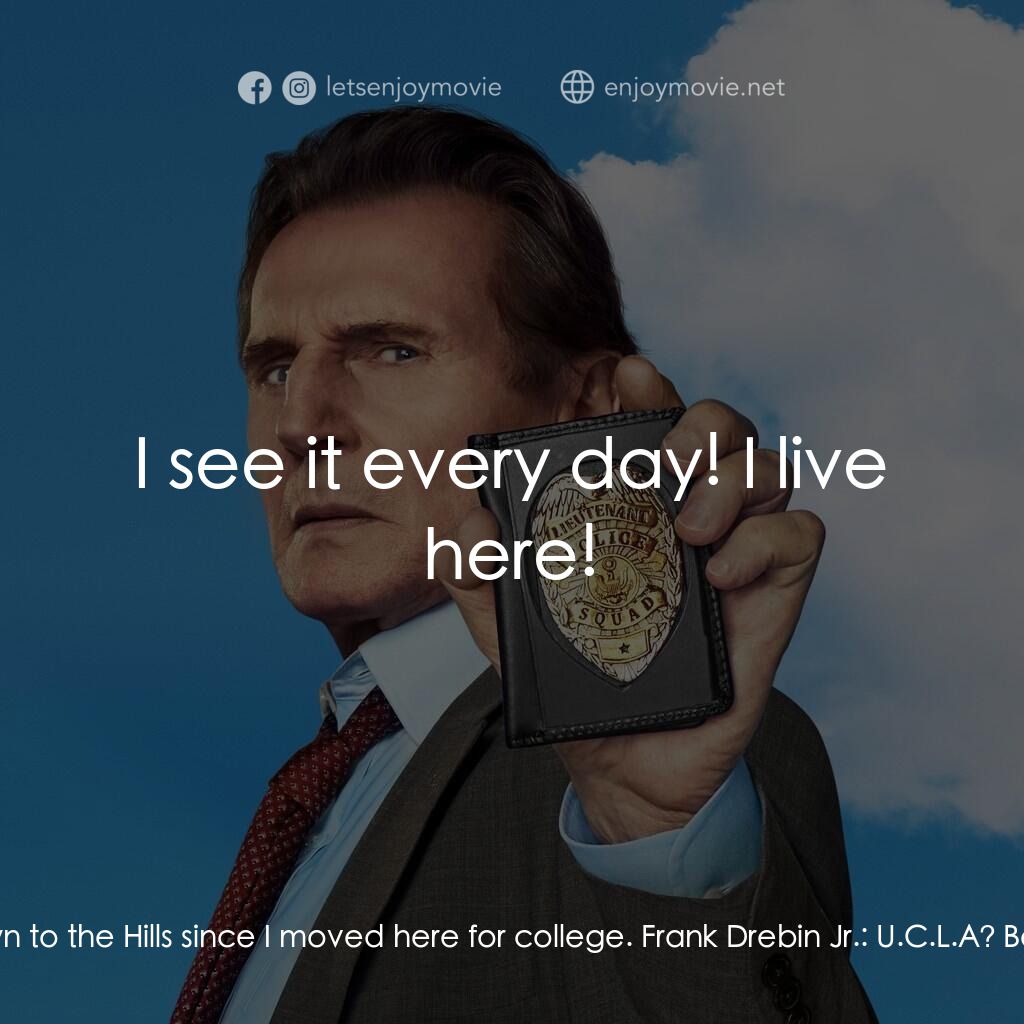Open the enjoymovie.net website link
Viewport: 1024px width, 1024px height.
(x=694, y=88)
